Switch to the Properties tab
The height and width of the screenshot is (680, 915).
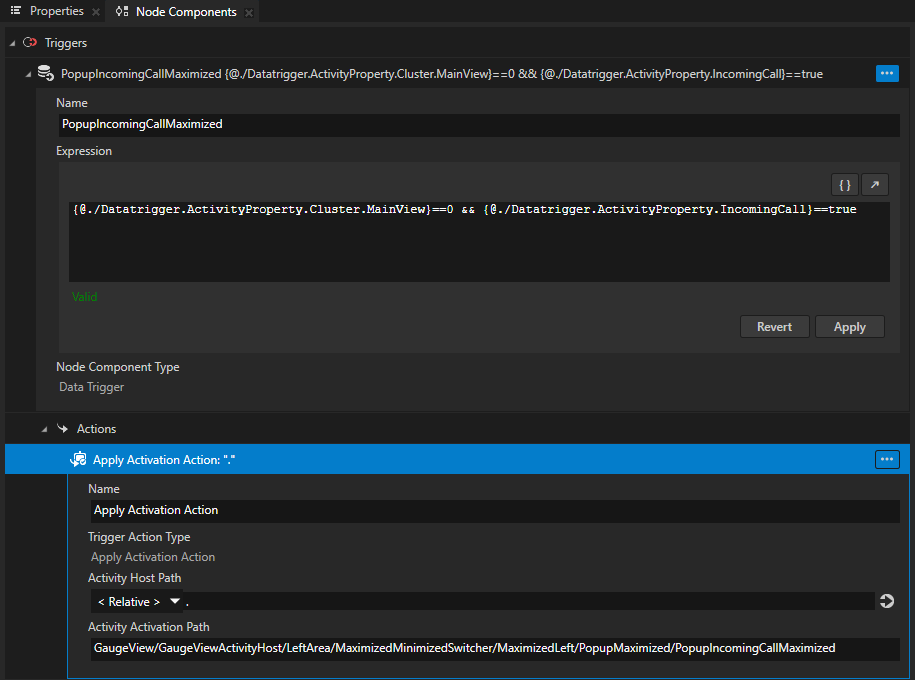56,12
